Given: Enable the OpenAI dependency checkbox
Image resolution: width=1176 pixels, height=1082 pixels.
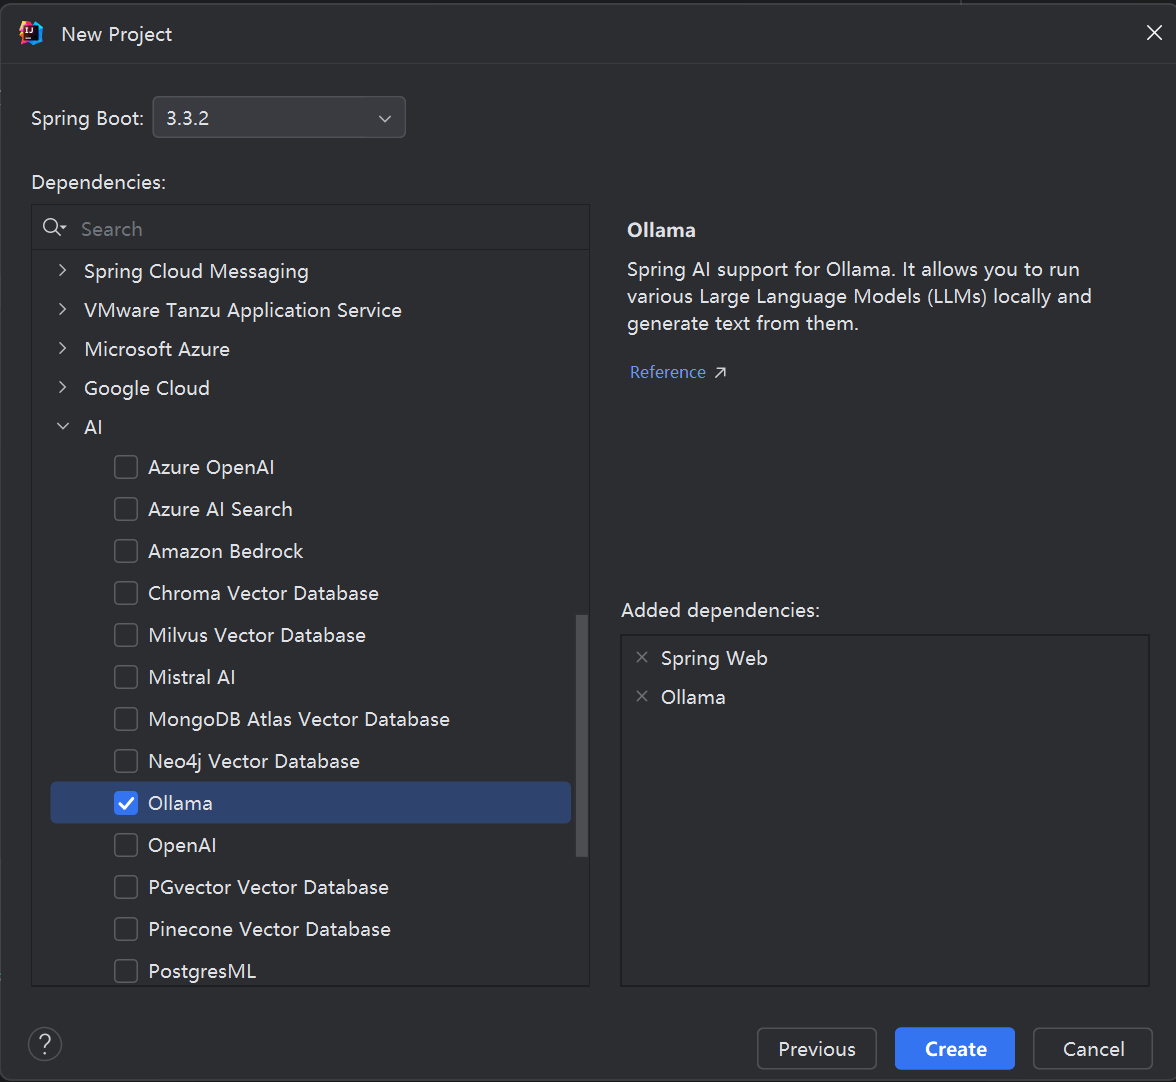Looking at the screenshot, I should point(126,845).
